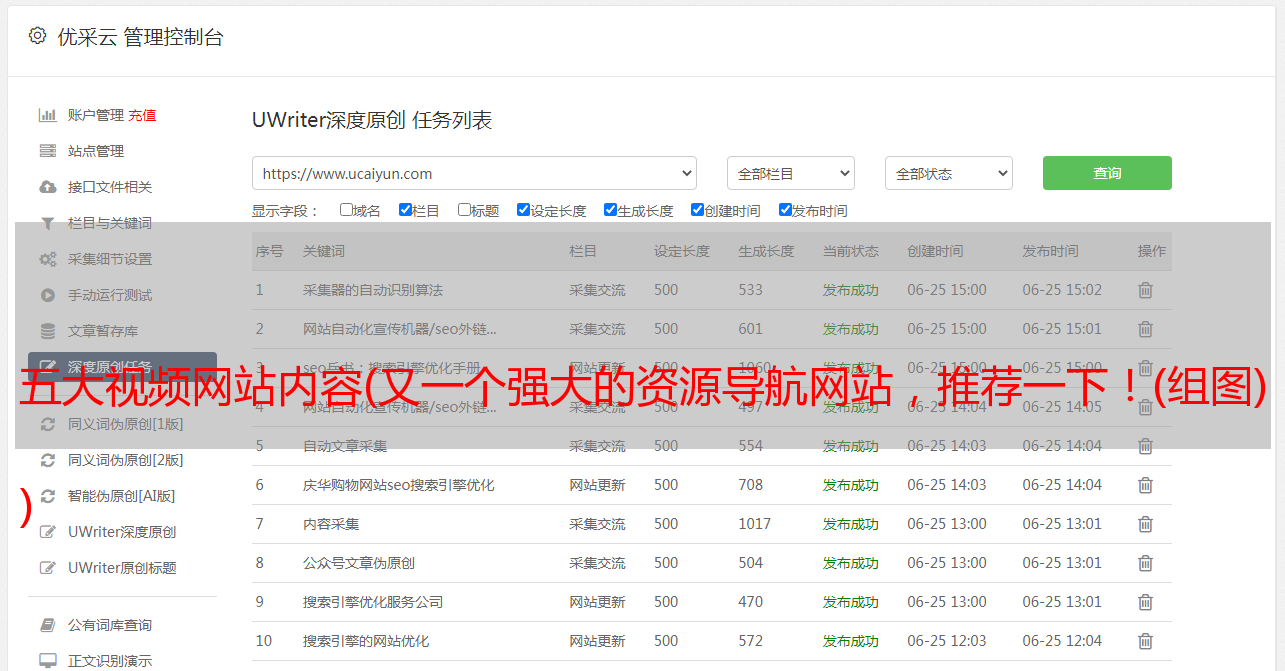The height and width of the screenshot is (671, 1285).
Task: Enable the 域名 display field checkbox
Action: coord(346,210)
